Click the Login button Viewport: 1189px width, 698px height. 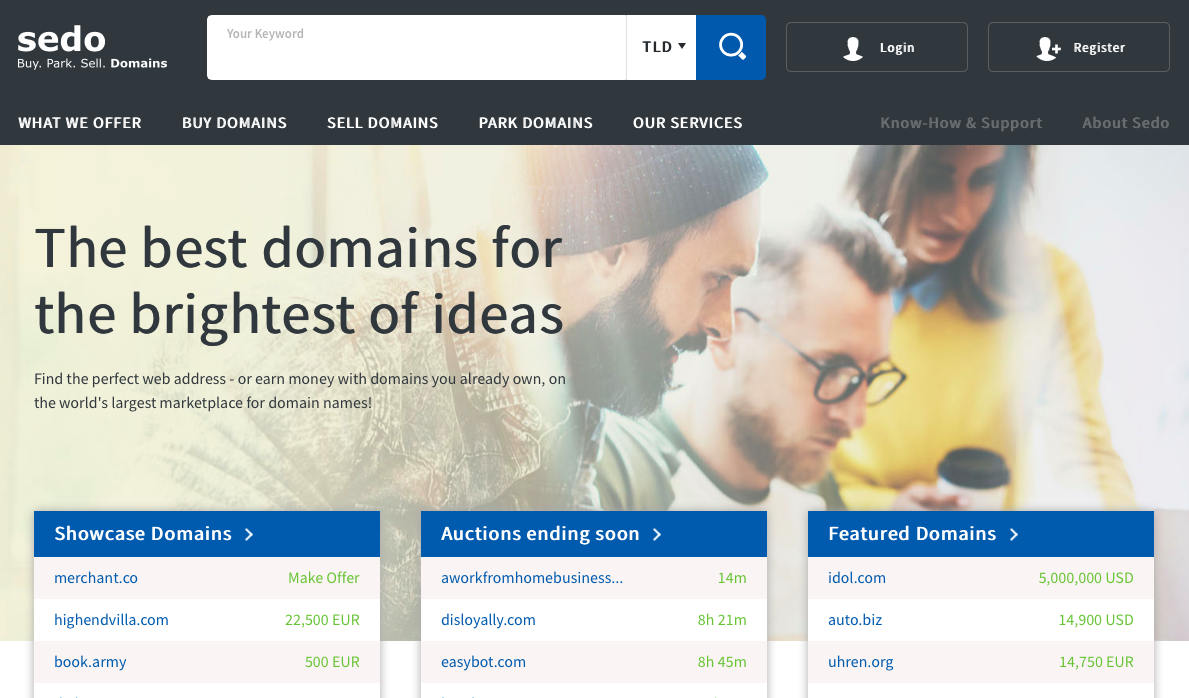point(877,47)
